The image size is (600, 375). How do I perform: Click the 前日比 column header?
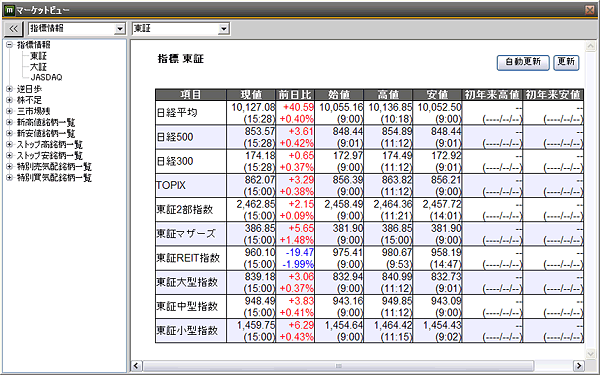[295, 95]
